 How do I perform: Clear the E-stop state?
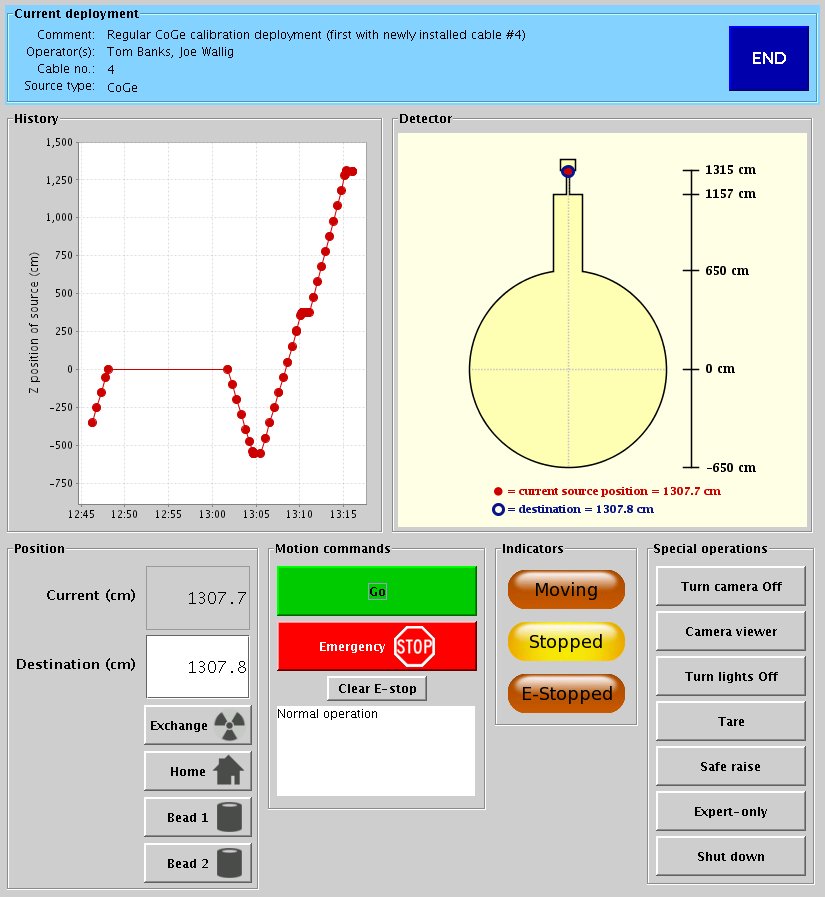click(x=377, y=689)
